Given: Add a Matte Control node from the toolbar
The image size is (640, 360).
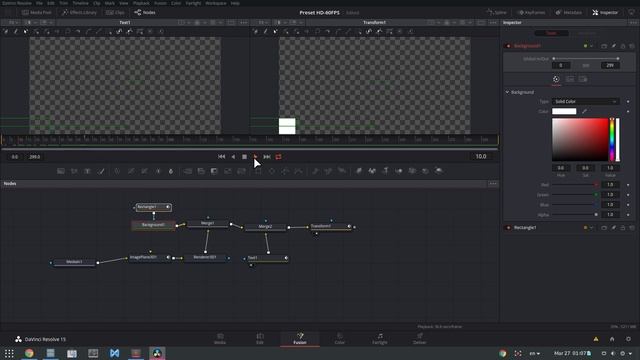Looking at the screenshot, I should (214, 171).
